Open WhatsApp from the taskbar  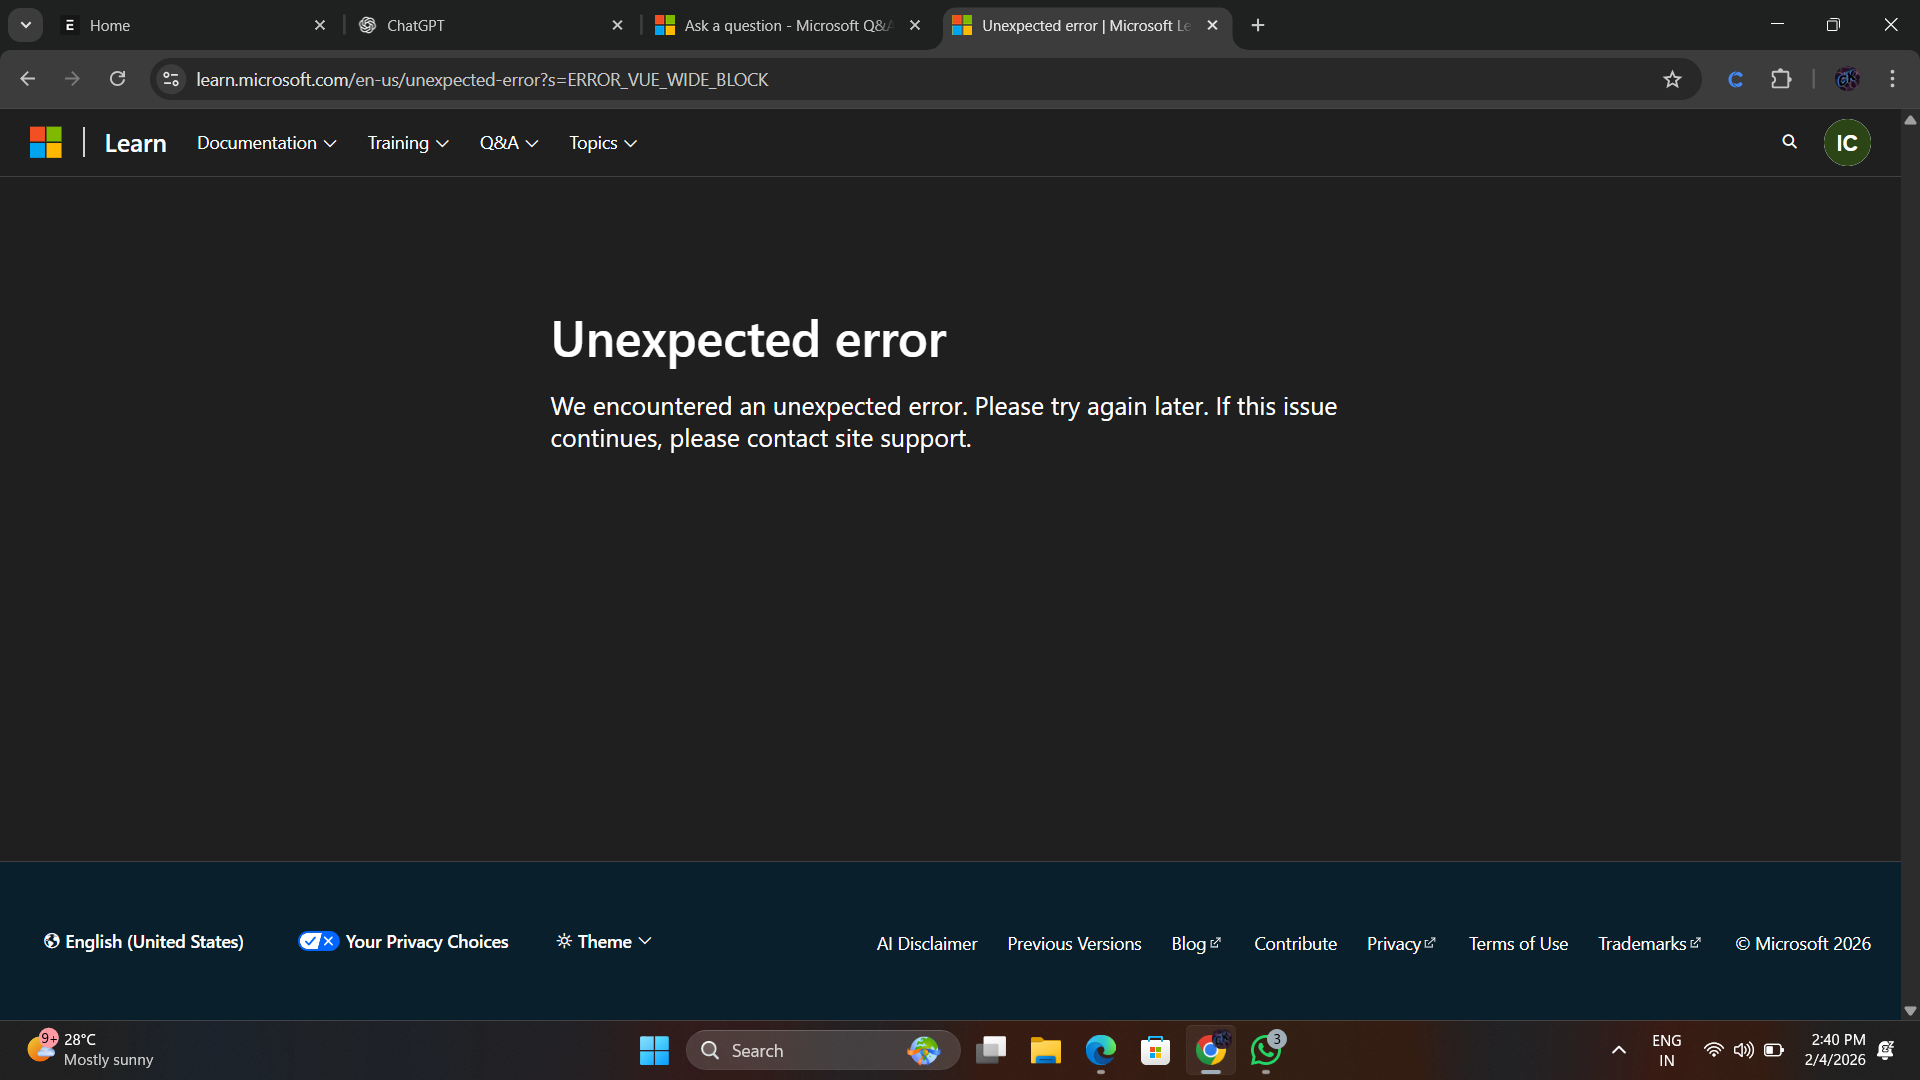(x=1266, y=1050)
